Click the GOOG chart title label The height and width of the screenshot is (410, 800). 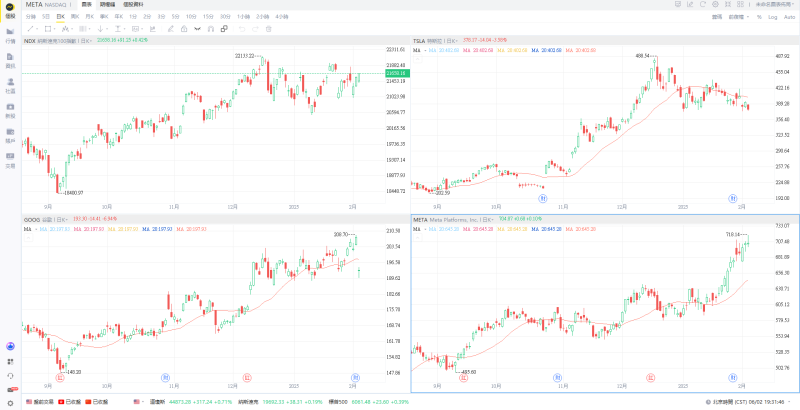point(33,218)
